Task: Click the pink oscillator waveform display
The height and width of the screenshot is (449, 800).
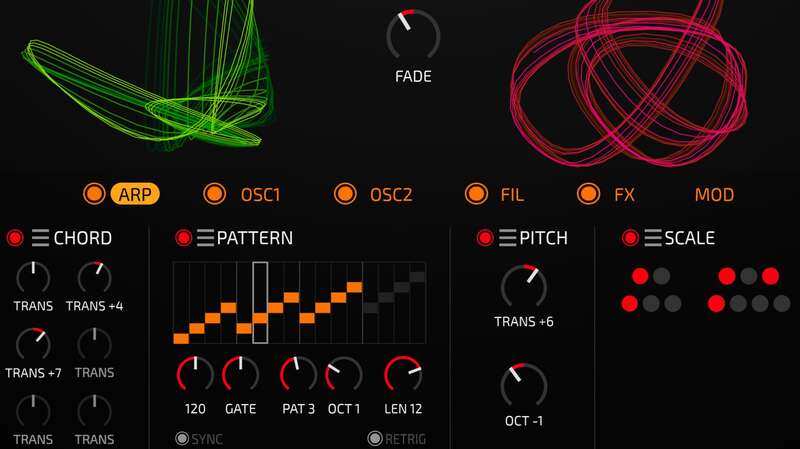Action: pyautogui.click(x=630, y=82)
